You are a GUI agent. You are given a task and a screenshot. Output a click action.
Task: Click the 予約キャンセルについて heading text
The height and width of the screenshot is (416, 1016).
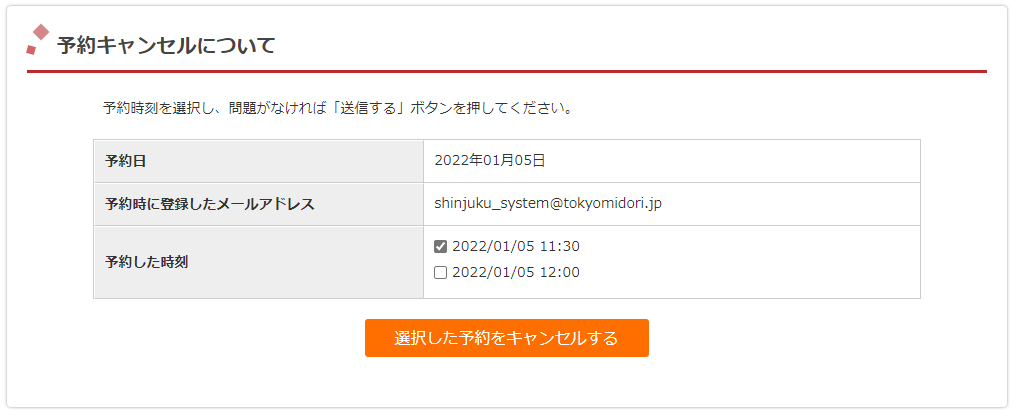coord(167,46)
